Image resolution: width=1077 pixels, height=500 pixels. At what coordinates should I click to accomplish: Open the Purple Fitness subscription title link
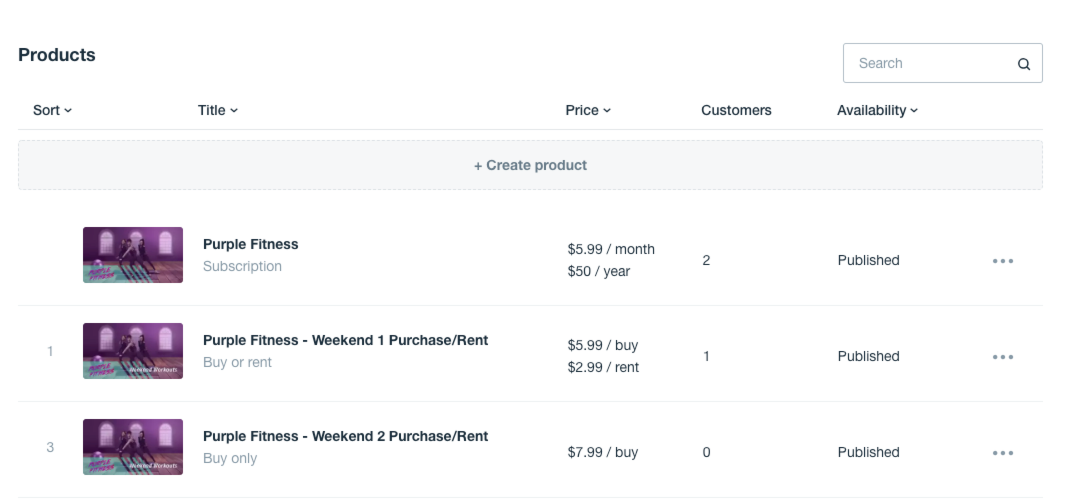pos(250,244)
